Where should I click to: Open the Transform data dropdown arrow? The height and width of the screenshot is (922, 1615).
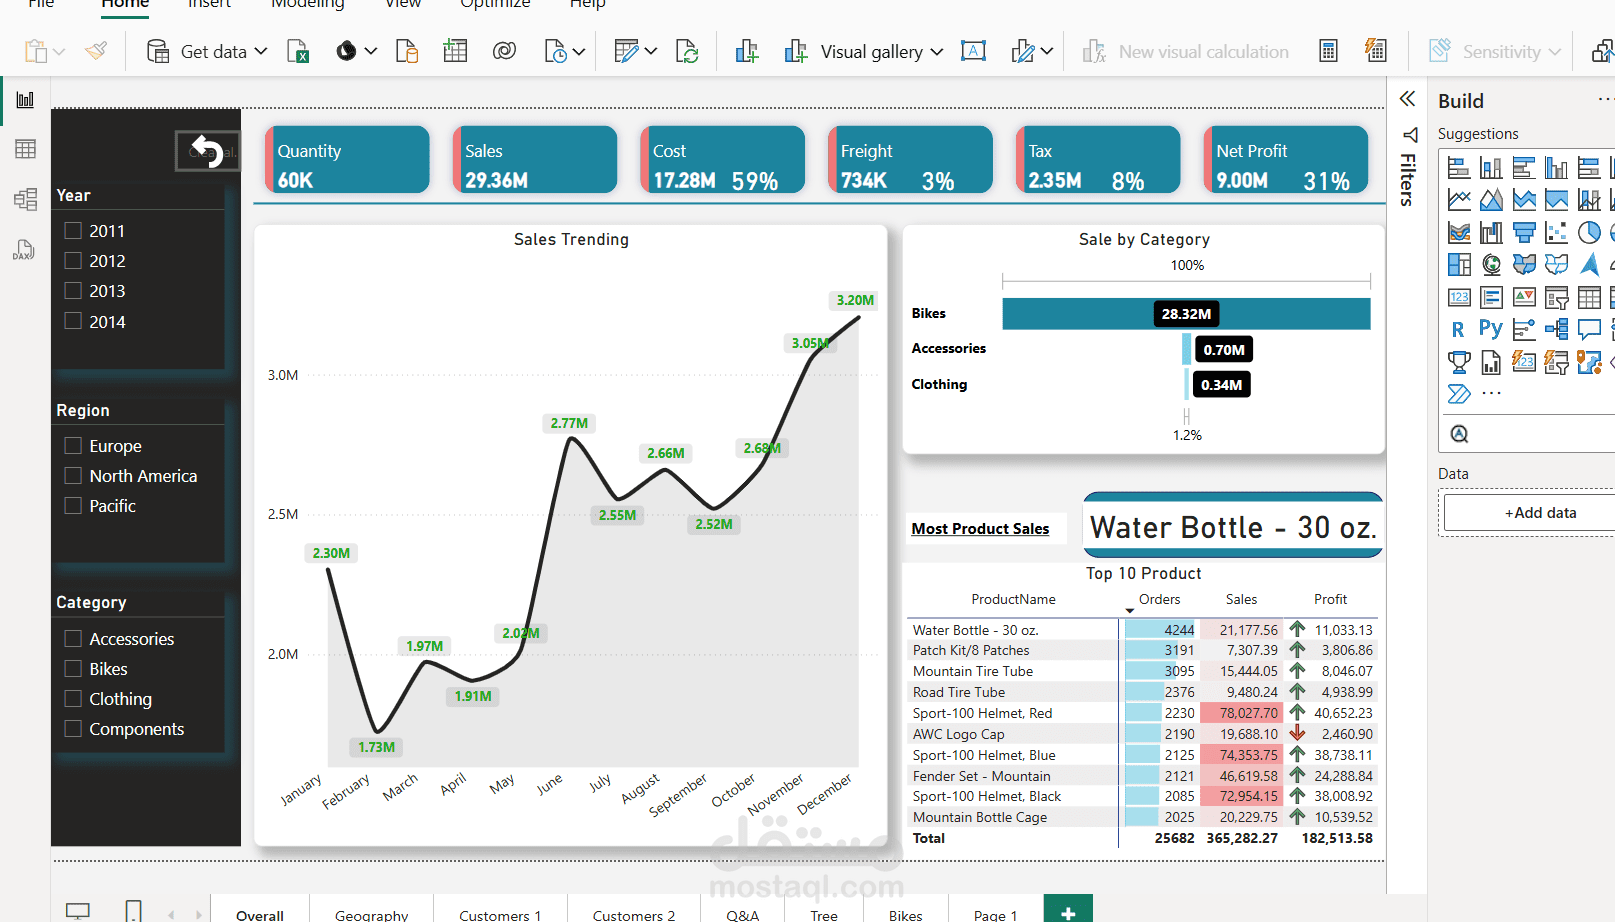(x=651, y=51)
